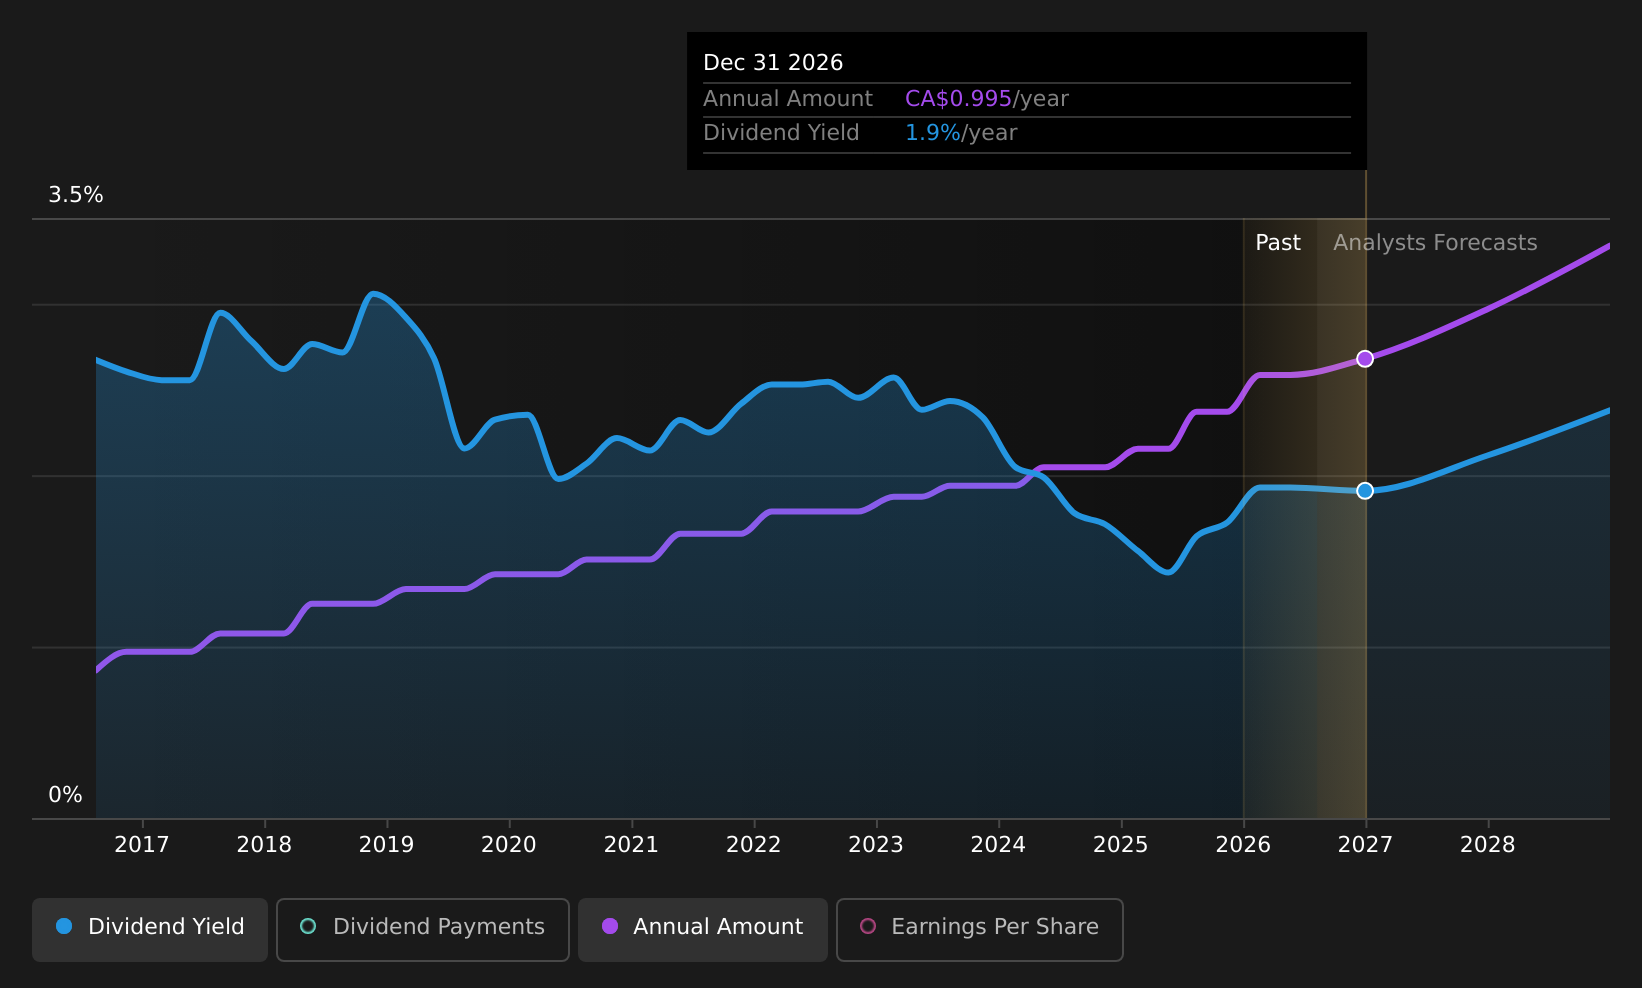Click the 2021 x-axis label
This screenshot has height=988, width=1642.
point(631,845)
